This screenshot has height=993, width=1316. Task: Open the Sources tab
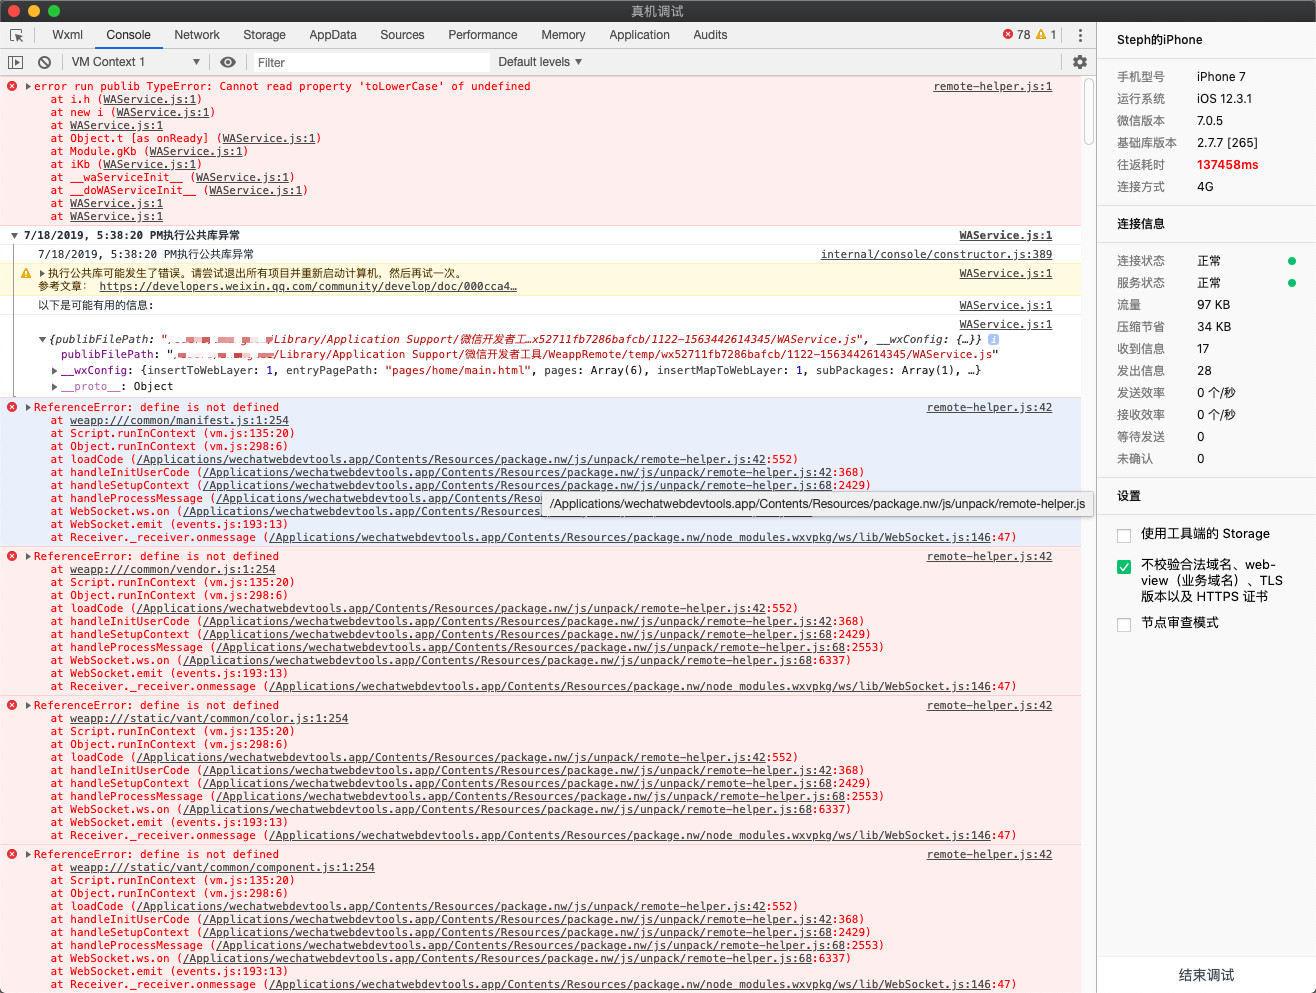coord(402,35)
